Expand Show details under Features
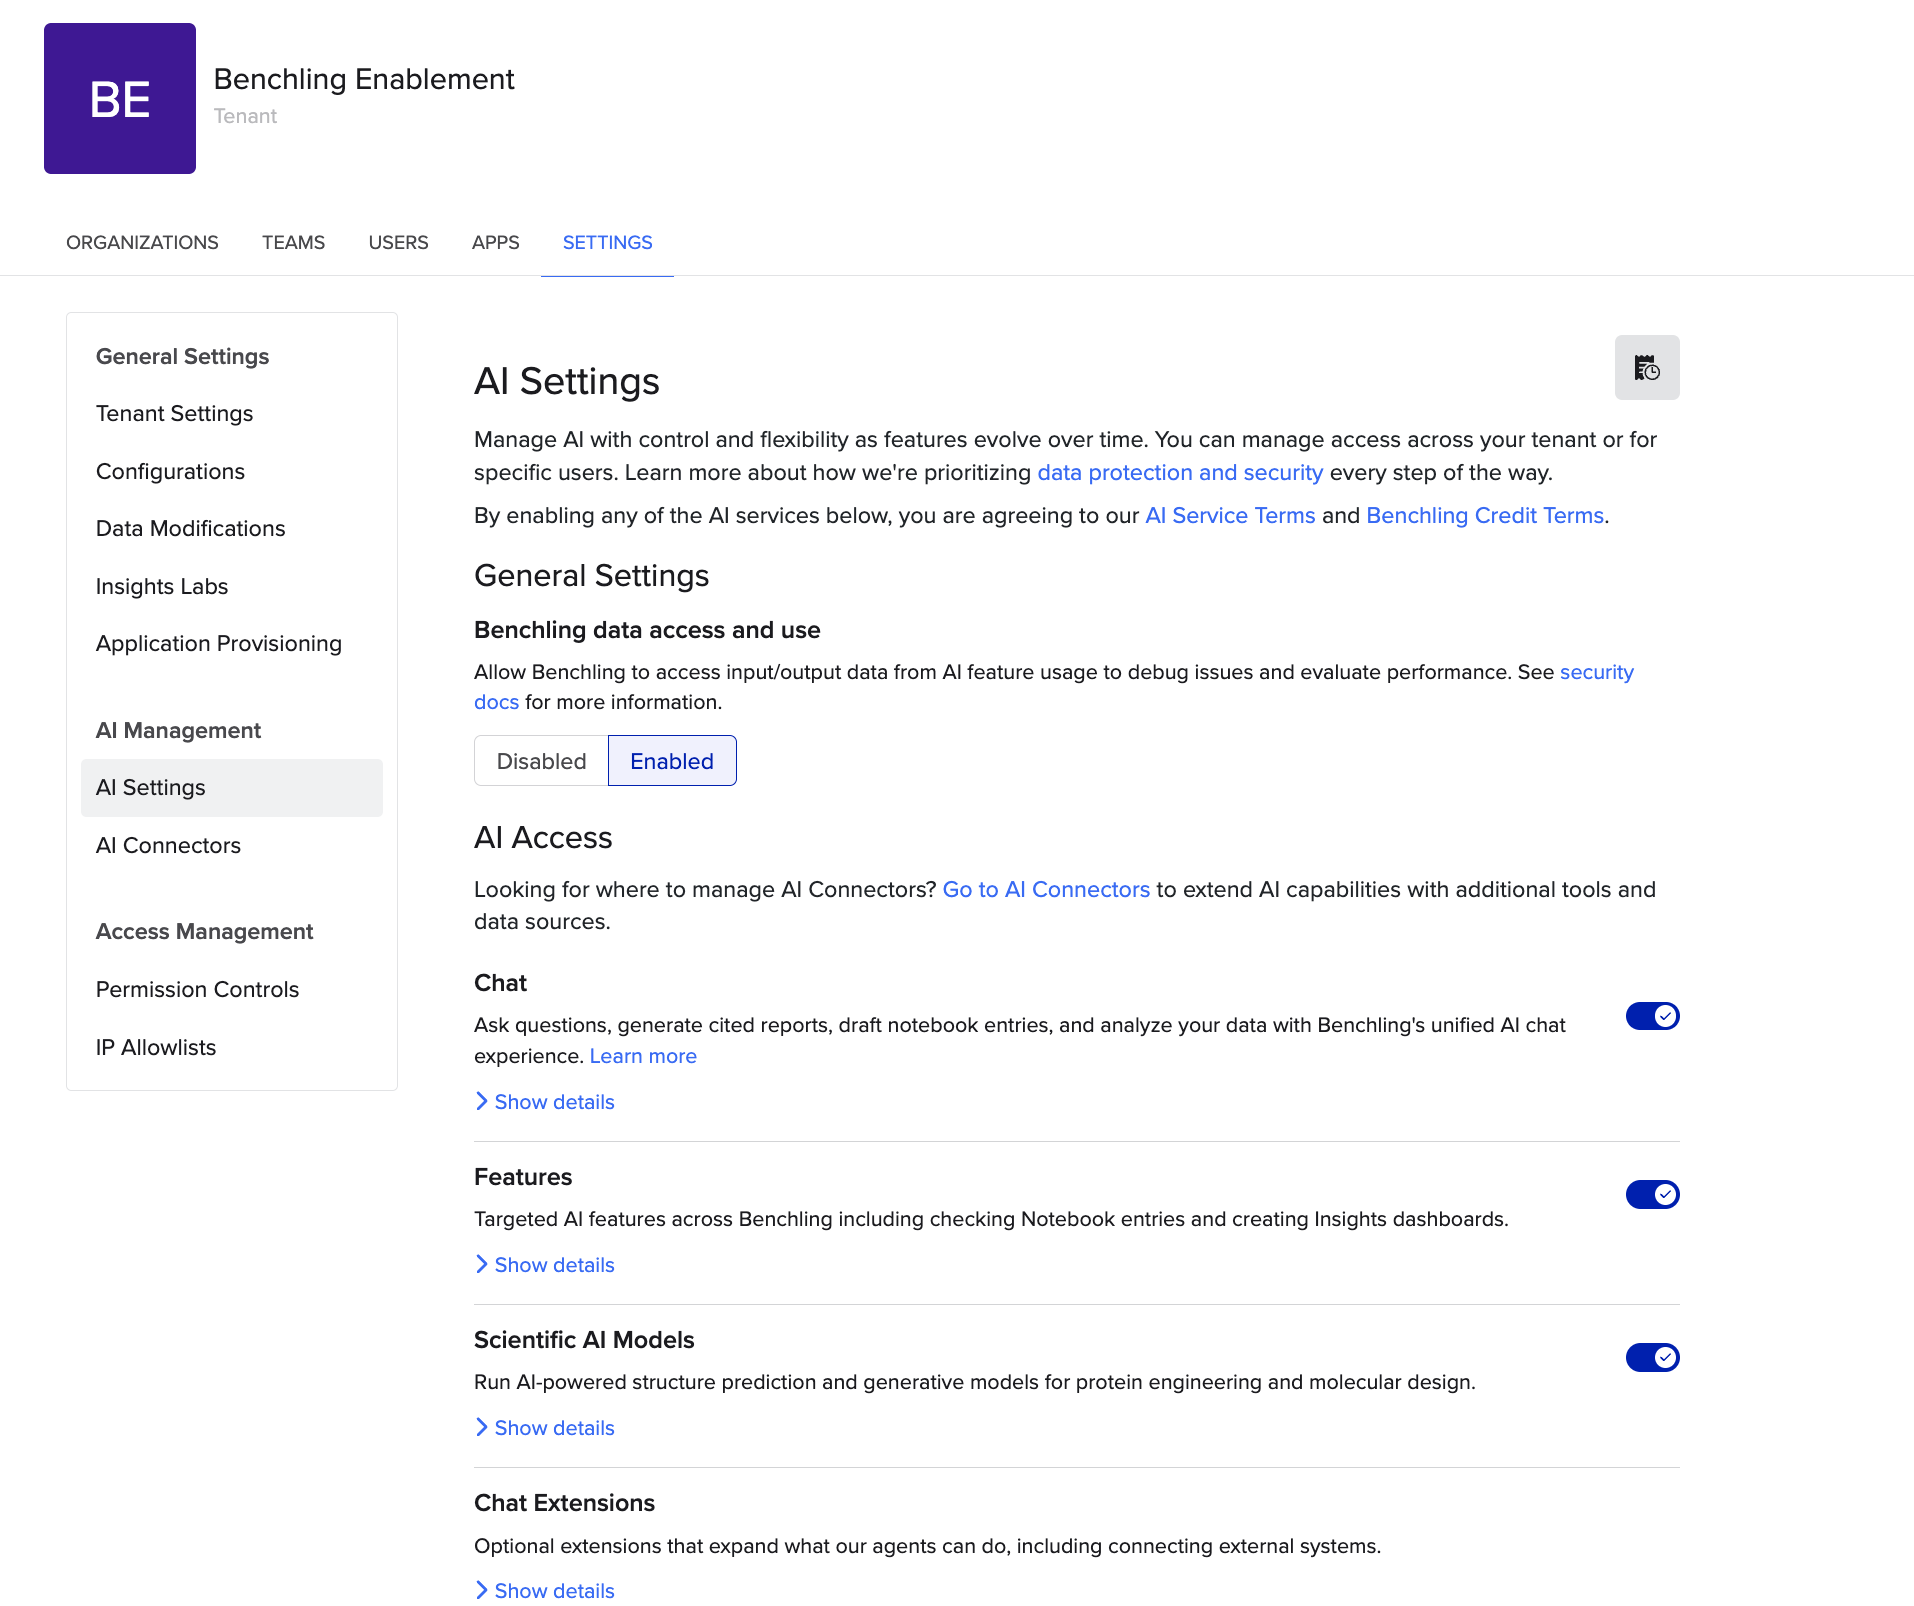Viewport: 1914px width, 1606px height. 545,1264
